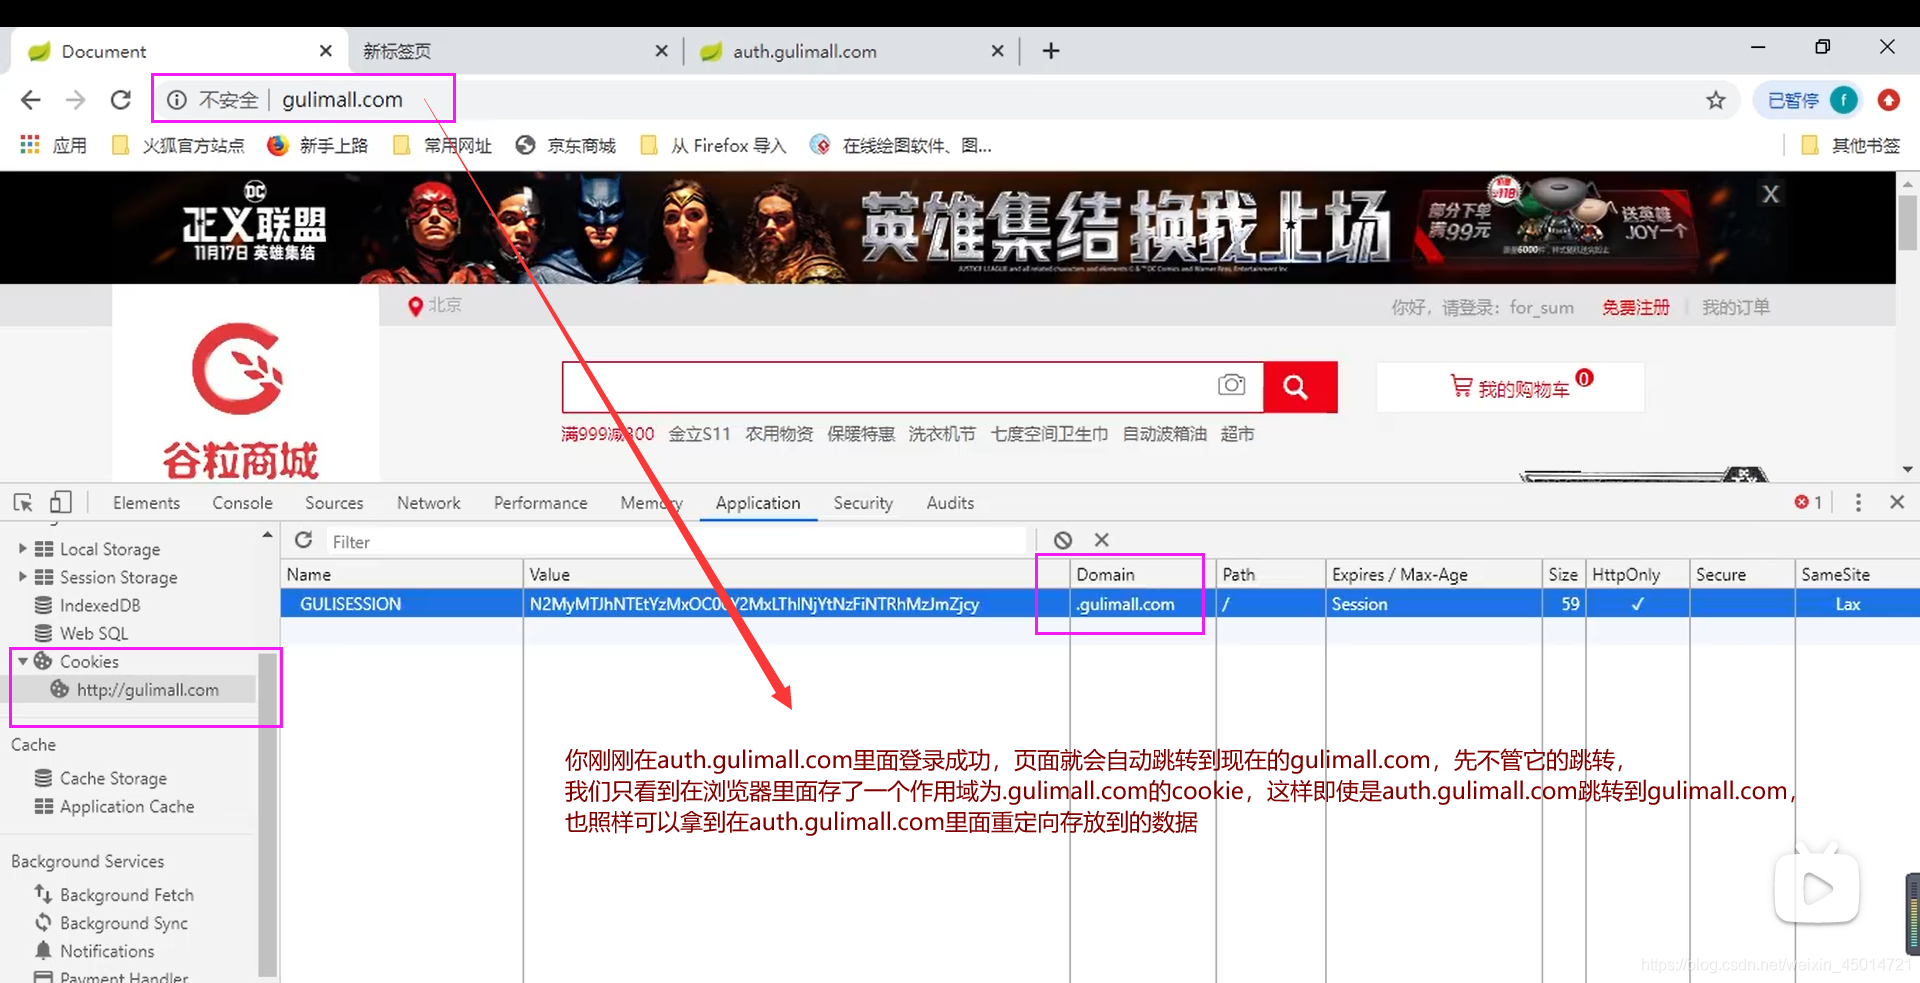The height and width of the screenshot is (983, 1920).
Task: Select Cache Storage in the sidebar
Action: click(x=113, y=778)
